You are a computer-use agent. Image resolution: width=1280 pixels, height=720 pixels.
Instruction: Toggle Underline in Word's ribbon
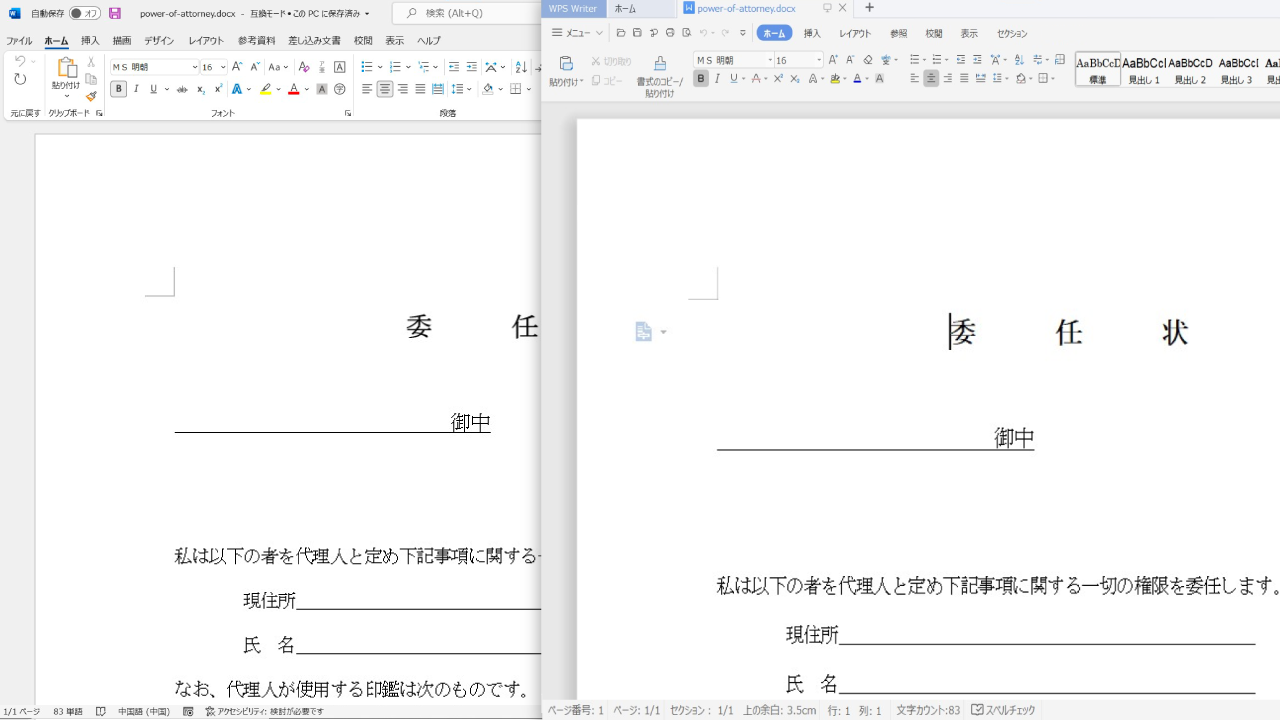(153, 89)
